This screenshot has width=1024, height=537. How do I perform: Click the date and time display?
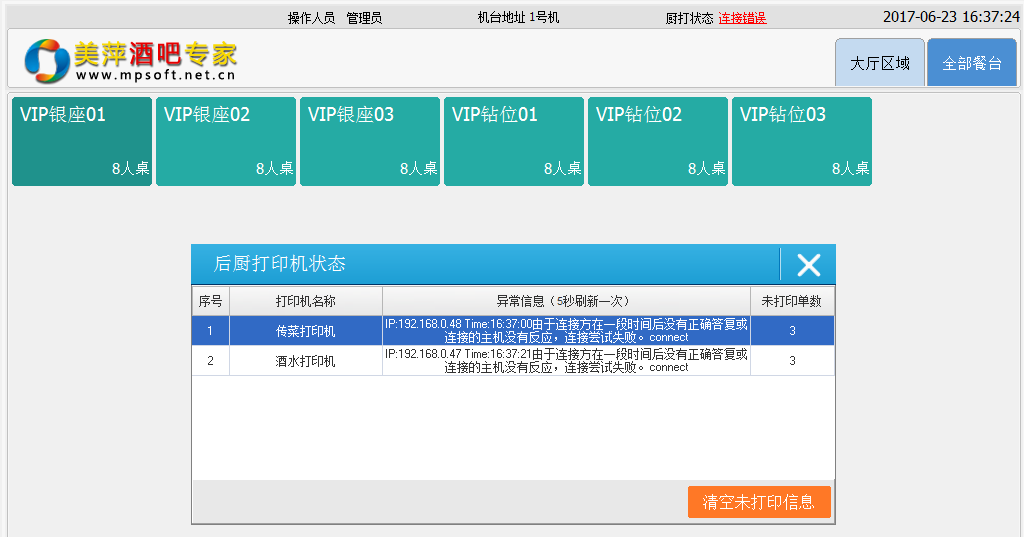pos(950,17)
